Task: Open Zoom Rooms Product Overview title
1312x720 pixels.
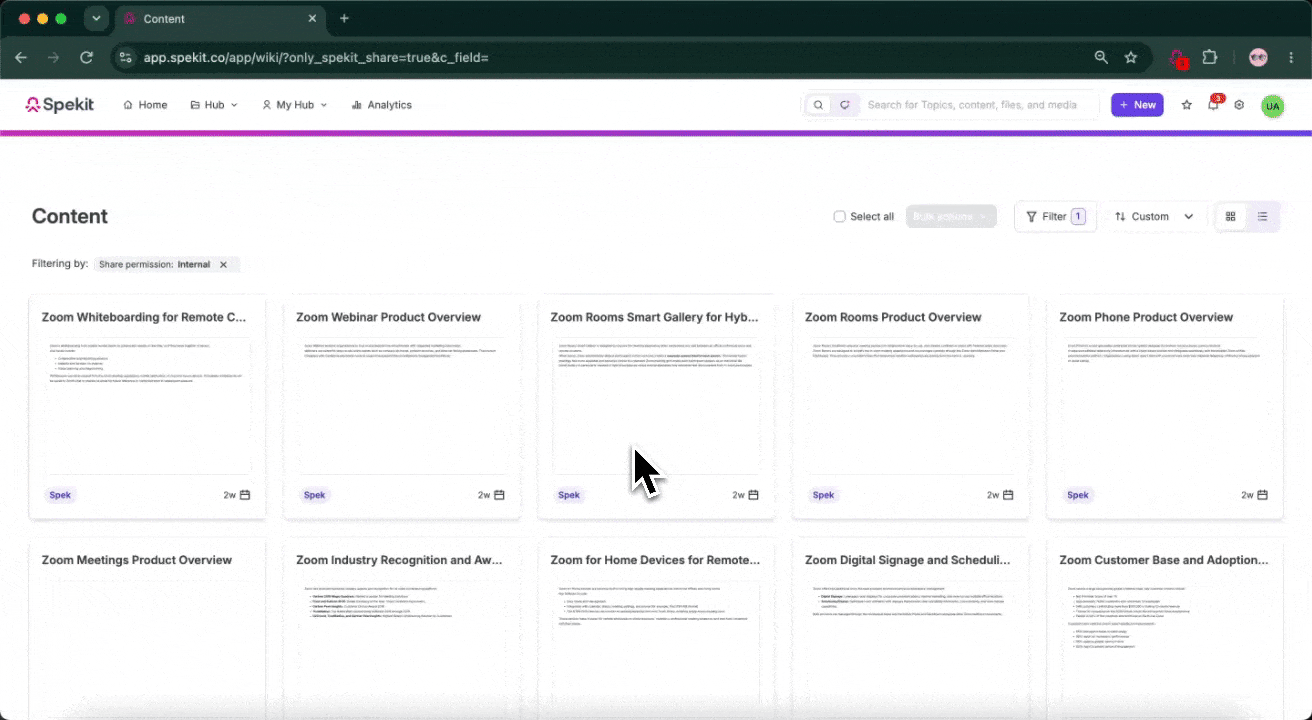Action: point(893,317)
